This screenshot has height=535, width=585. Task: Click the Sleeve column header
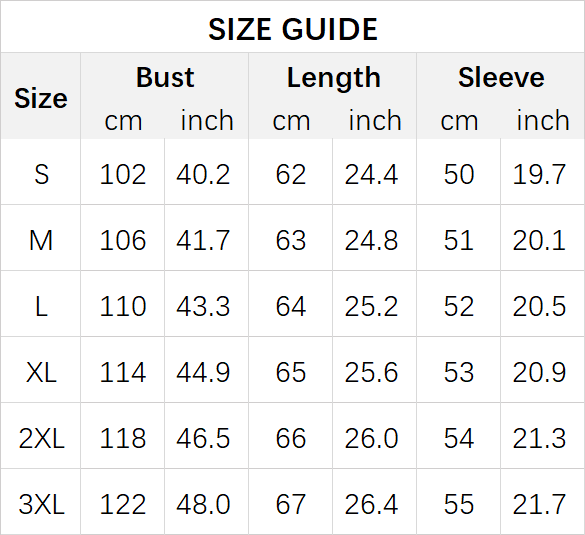point(501,78)
